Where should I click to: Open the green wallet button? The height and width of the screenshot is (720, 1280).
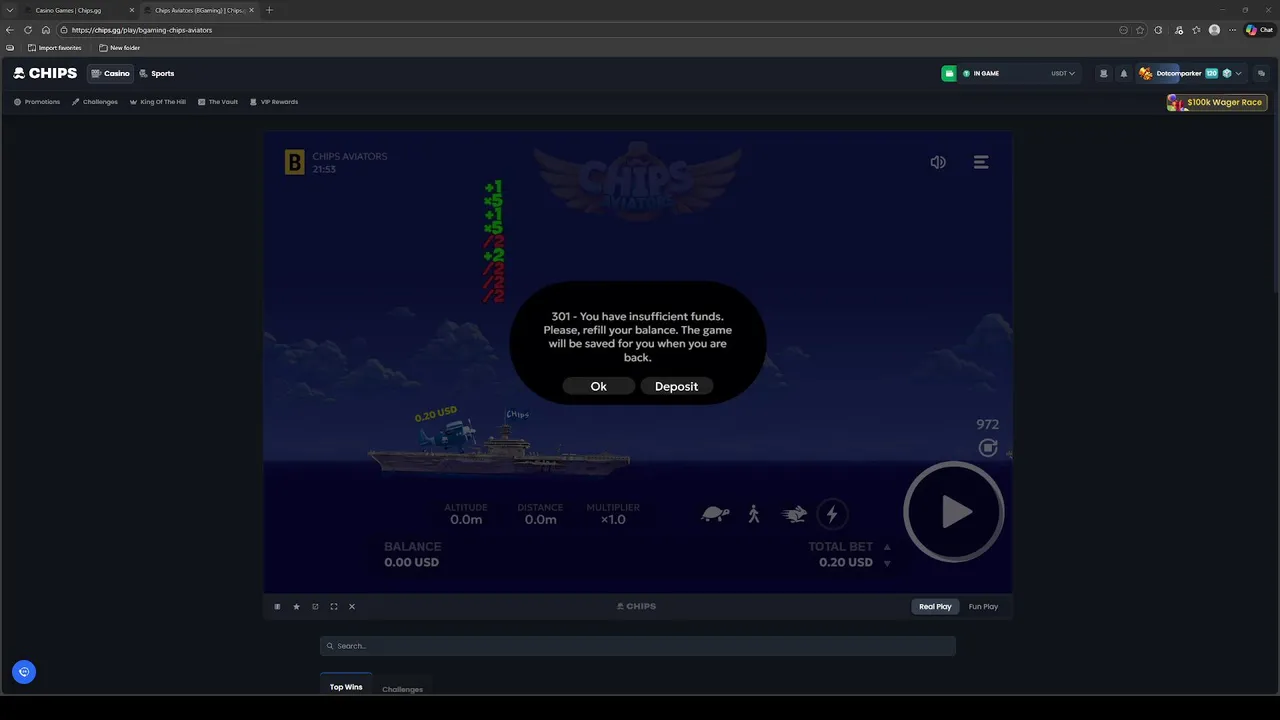click(x=949, y=73)
